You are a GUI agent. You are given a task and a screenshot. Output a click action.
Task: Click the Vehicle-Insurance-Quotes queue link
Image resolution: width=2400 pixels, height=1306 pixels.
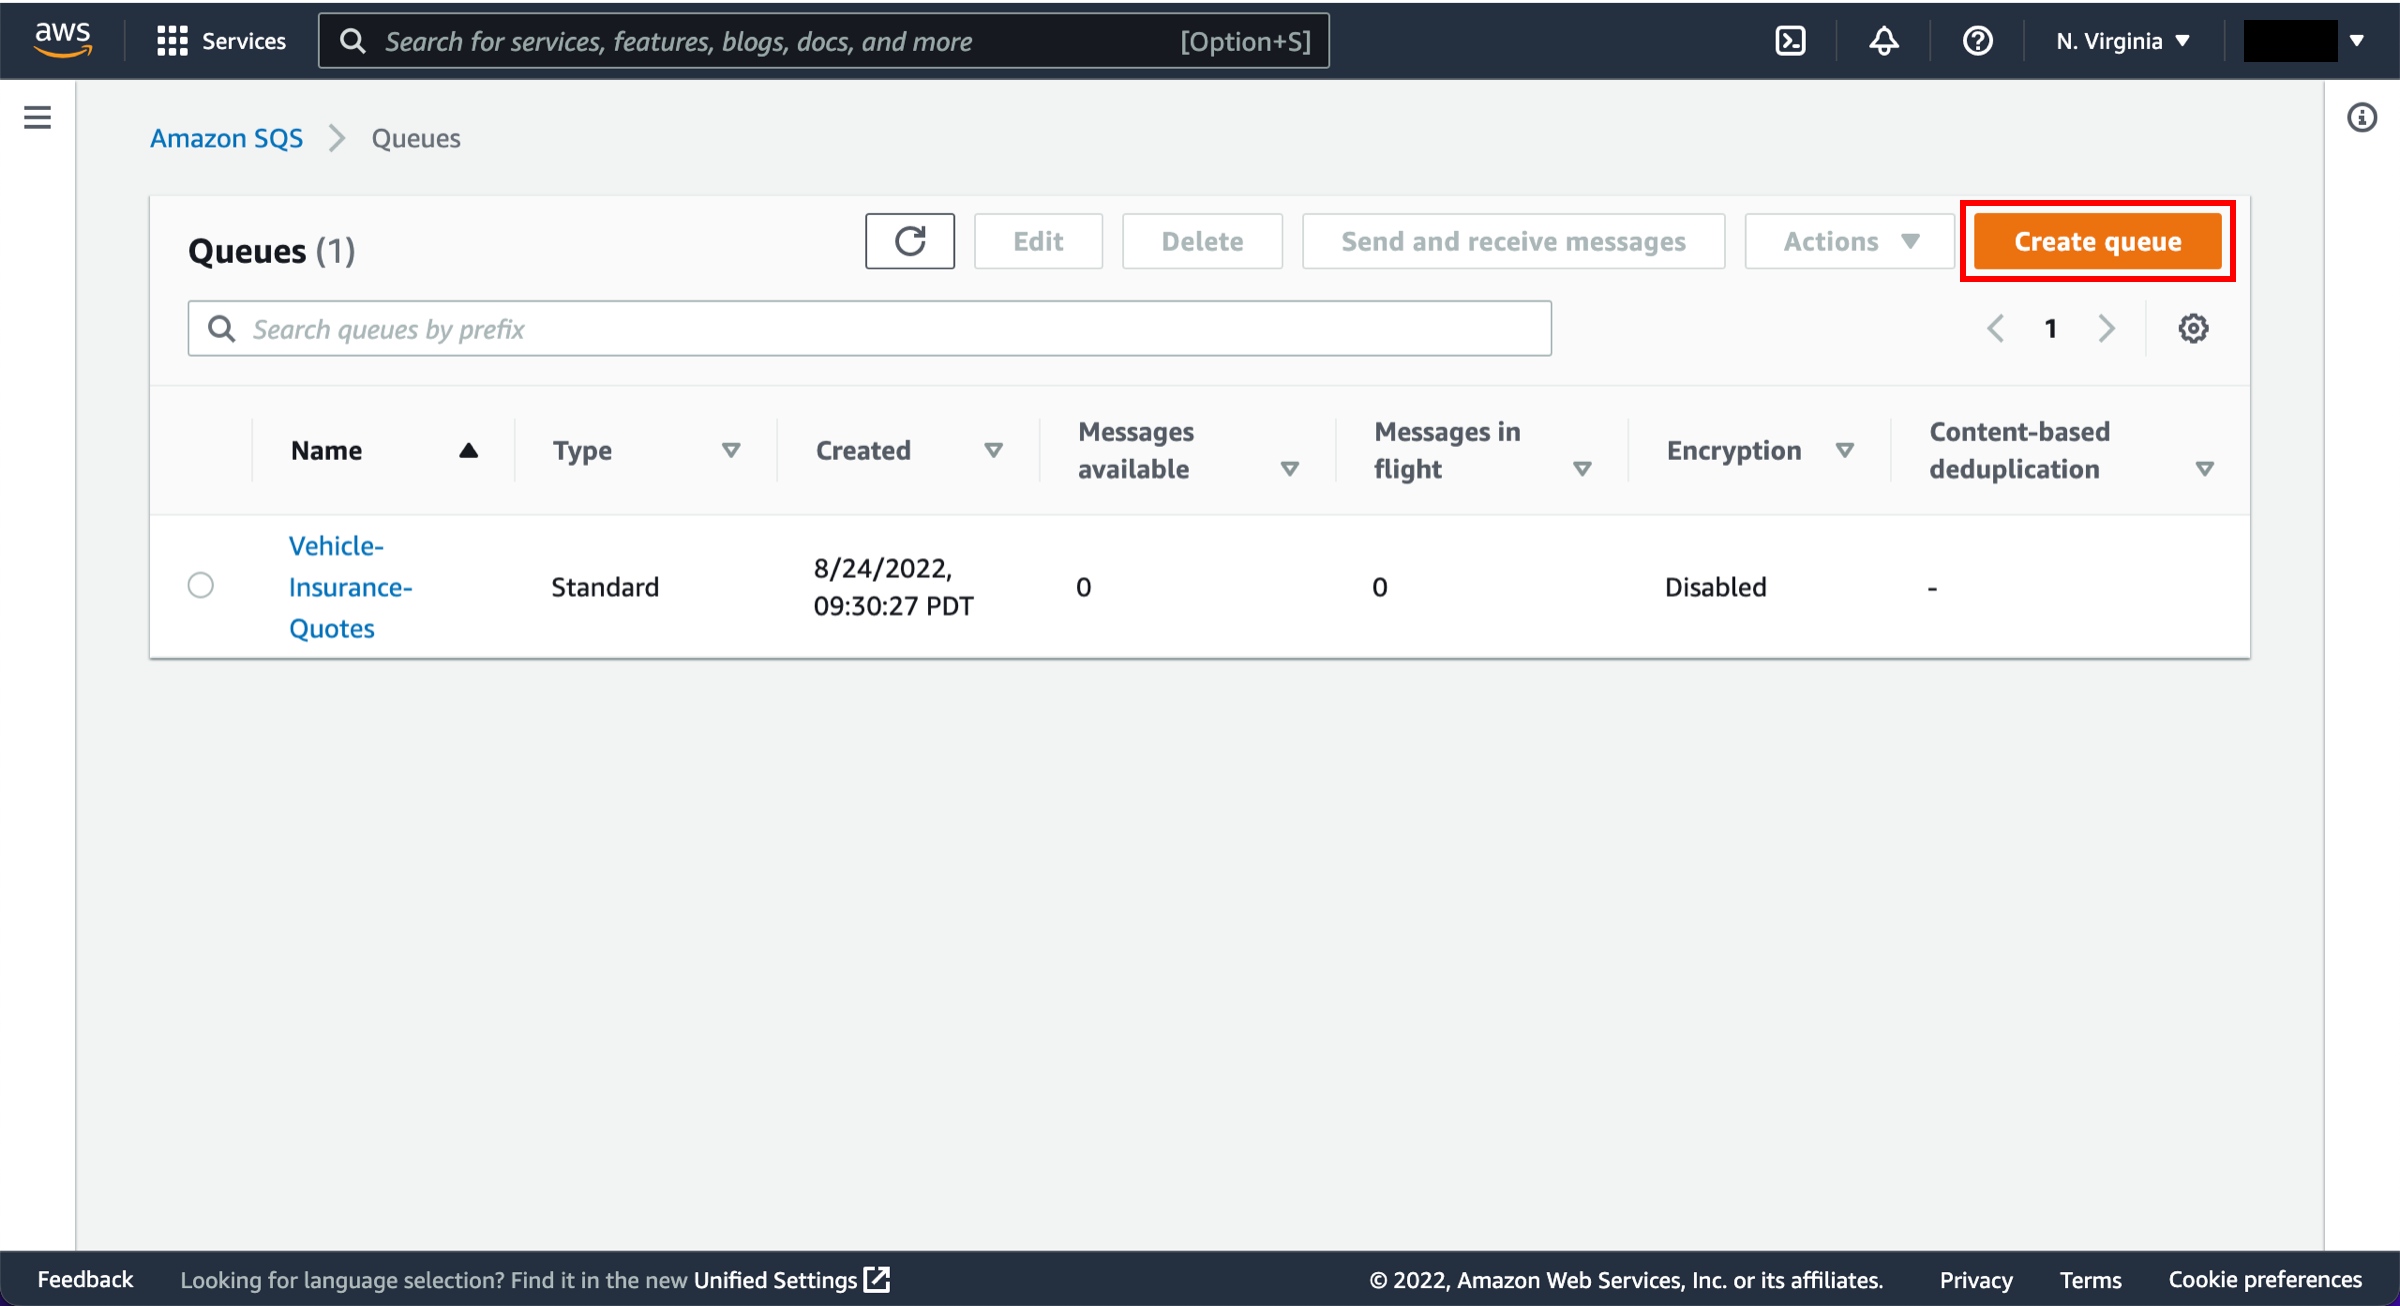point(352,587)
